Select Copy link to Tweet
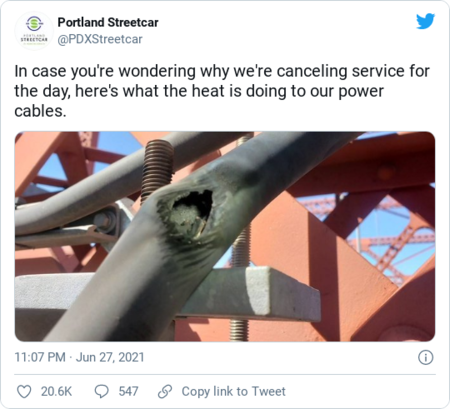 [233, 391]
